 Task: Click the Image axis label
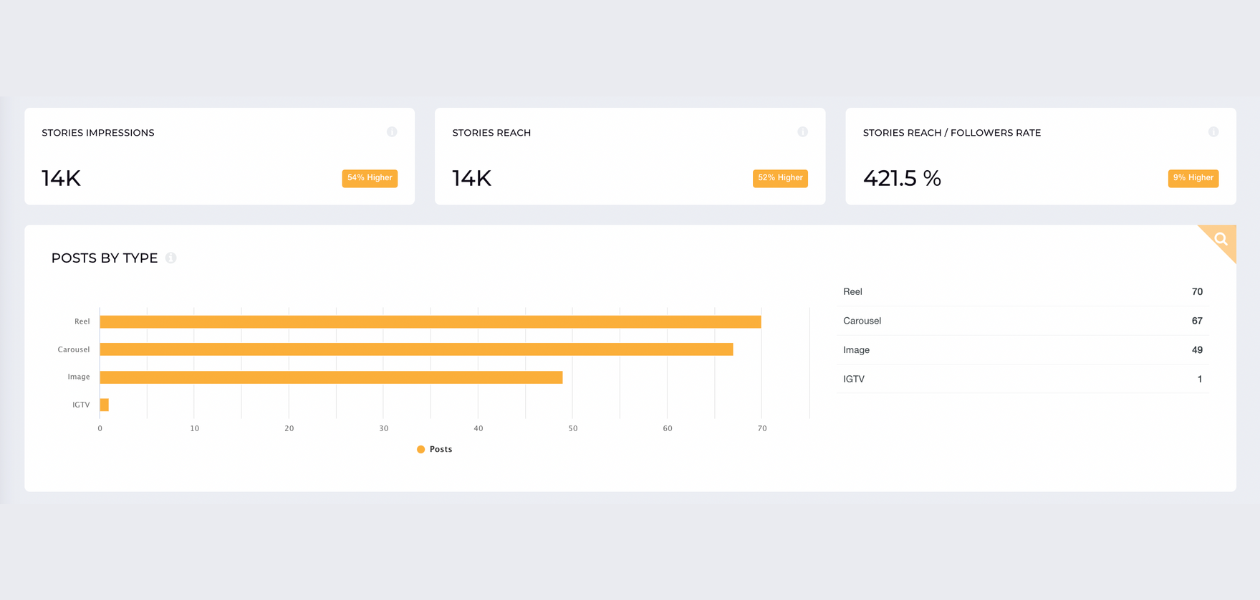click(x=79, y=377)
